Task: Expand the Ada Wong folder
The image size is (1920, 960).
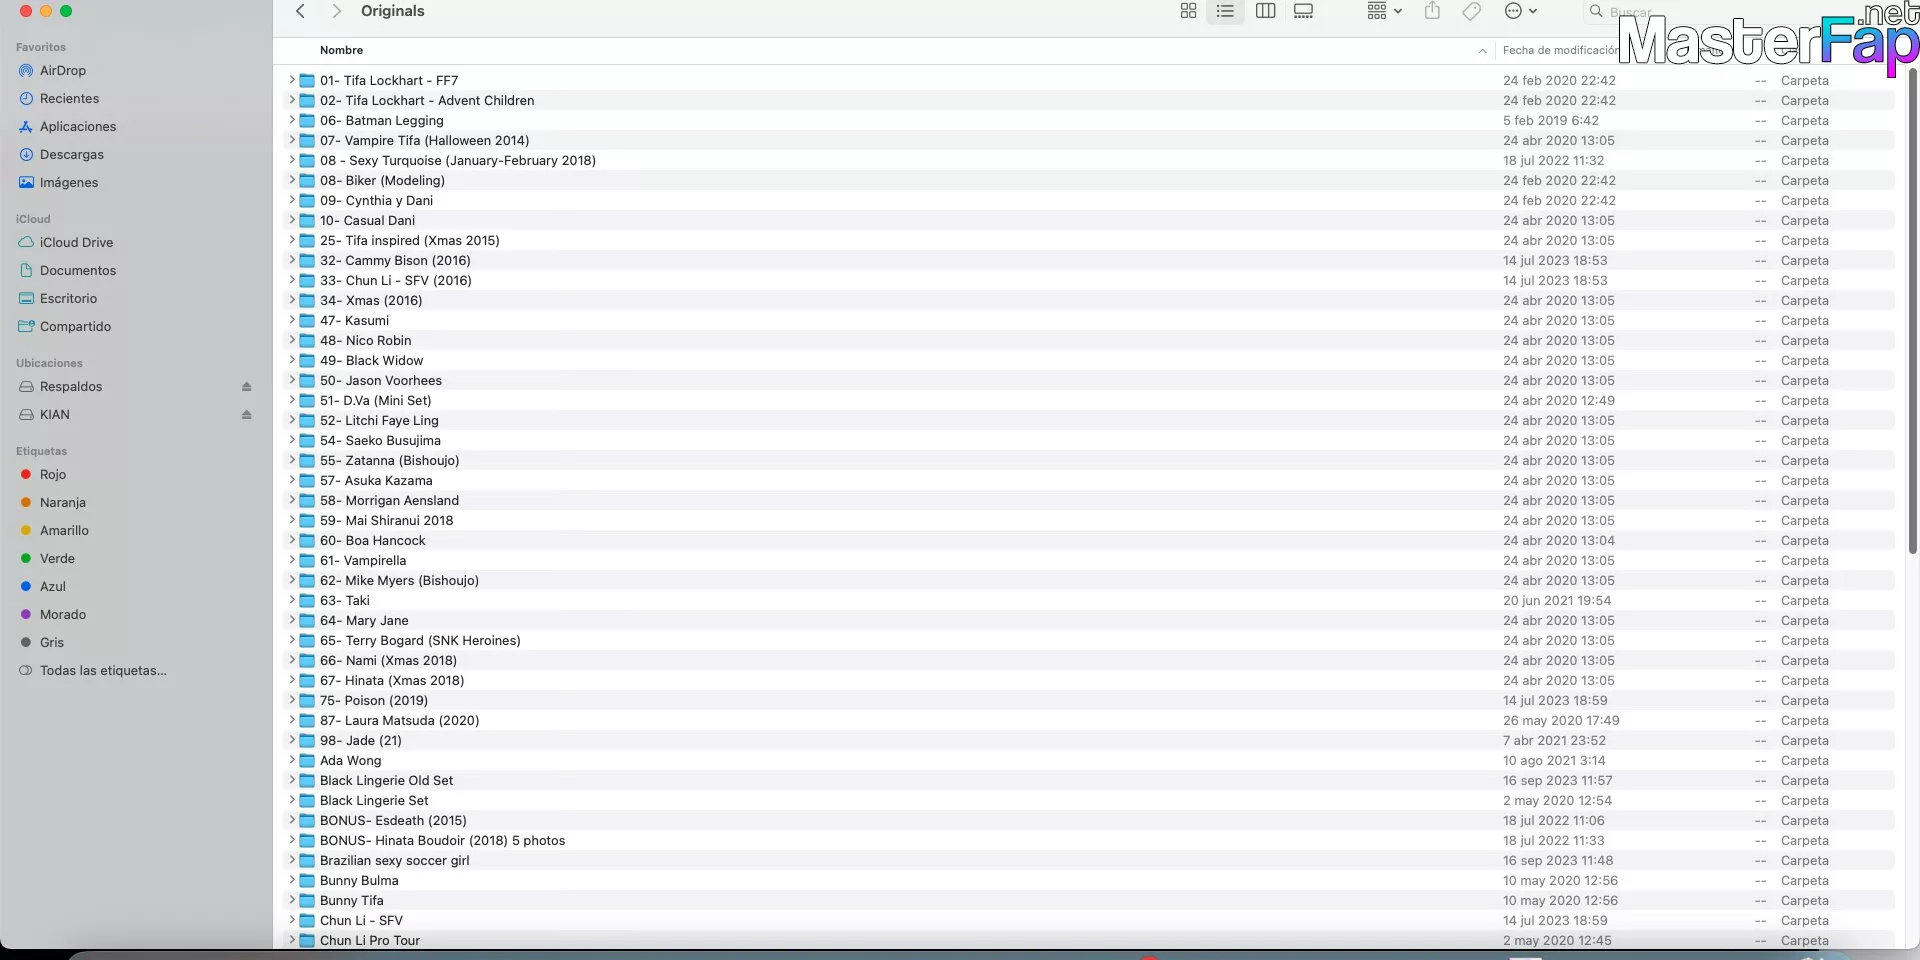Action: click(x=292, y=760)
